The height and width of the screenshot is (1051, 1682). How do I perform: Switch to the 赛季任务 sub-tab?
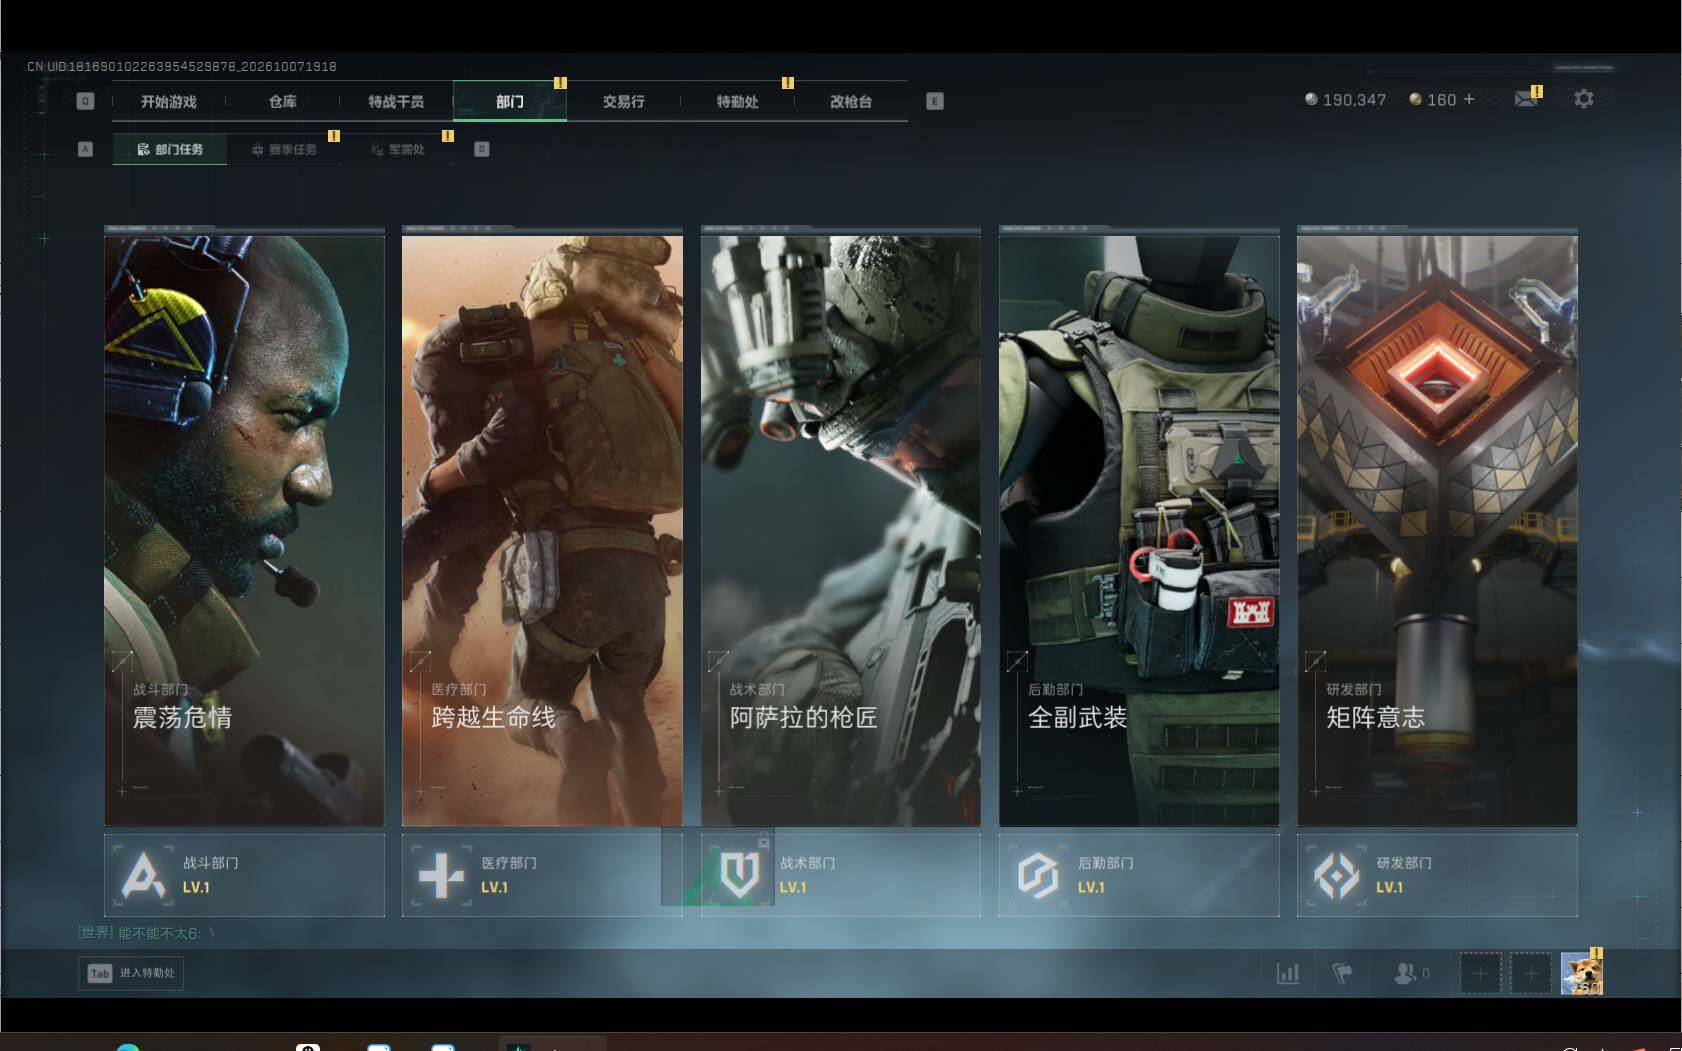[284, 149]
